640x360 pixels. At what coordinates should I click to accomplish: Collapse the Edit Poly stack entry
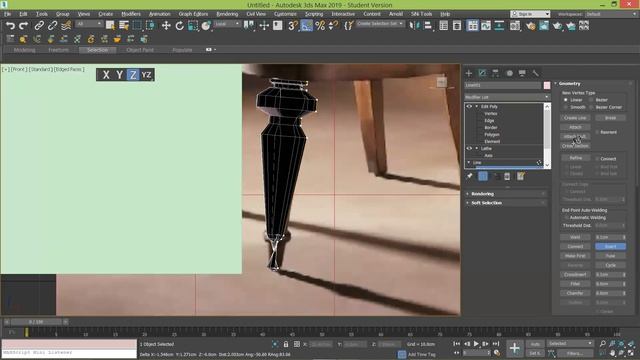tap(476, 107)
